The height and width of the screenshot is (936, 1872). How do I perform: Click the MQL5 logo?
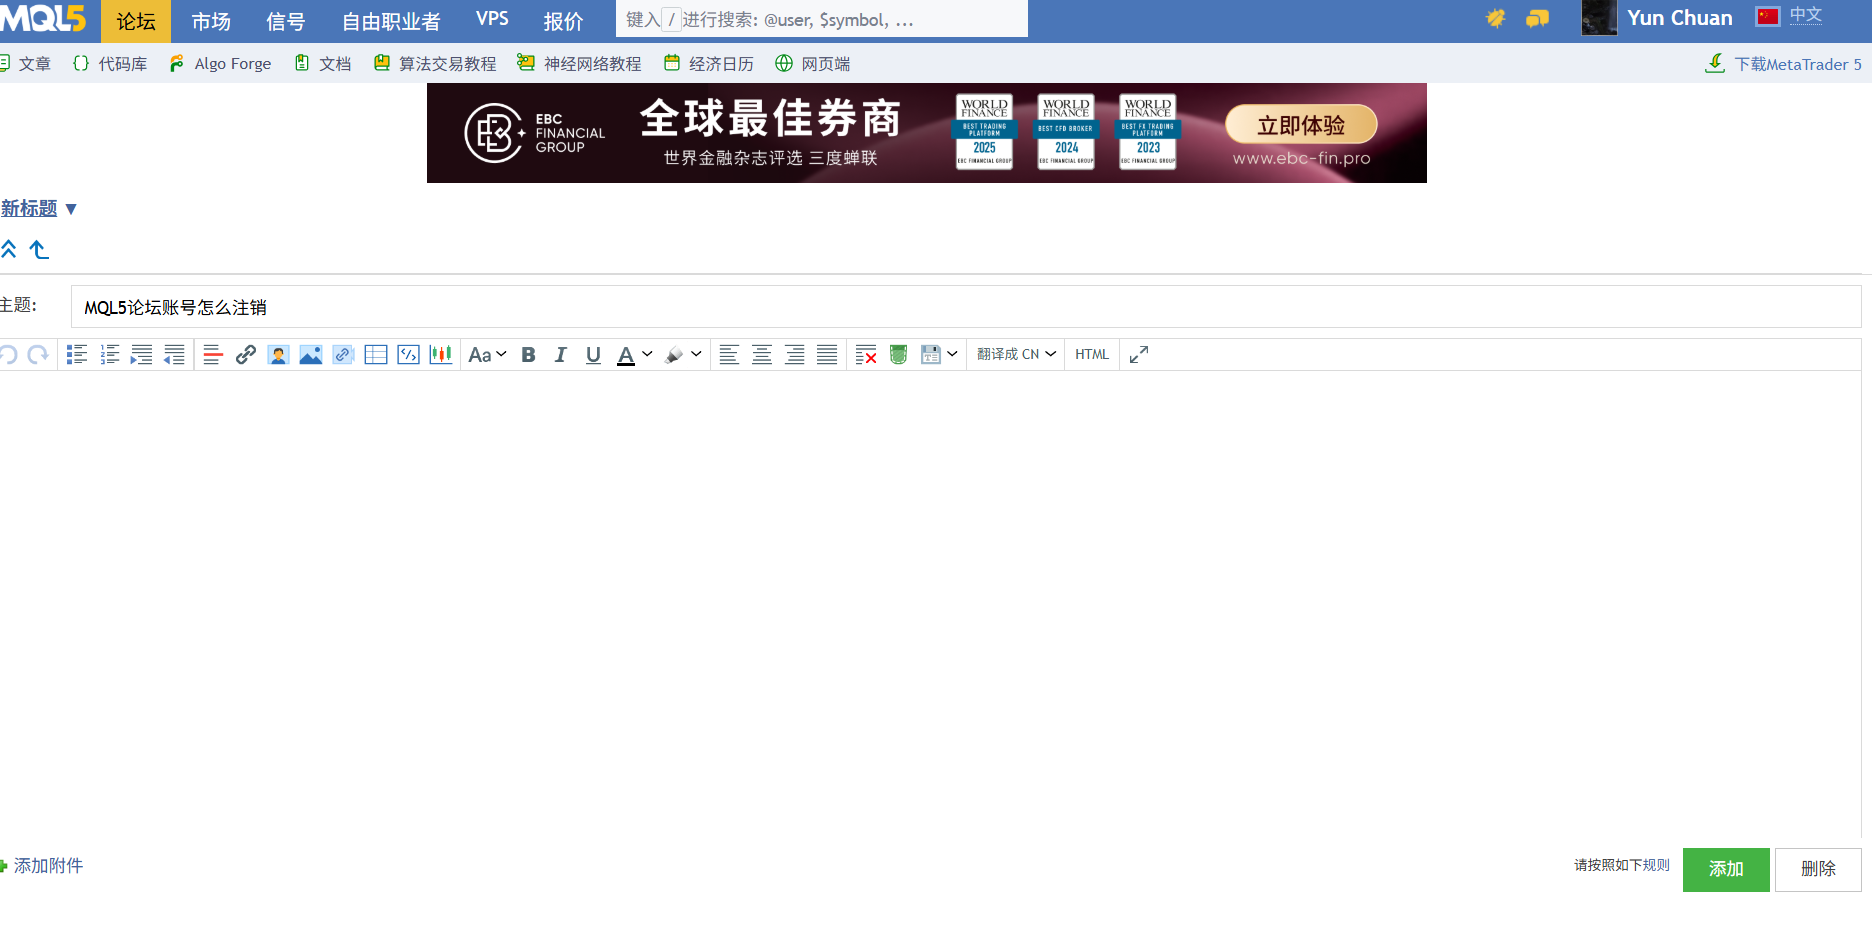(x=43, y=19)
